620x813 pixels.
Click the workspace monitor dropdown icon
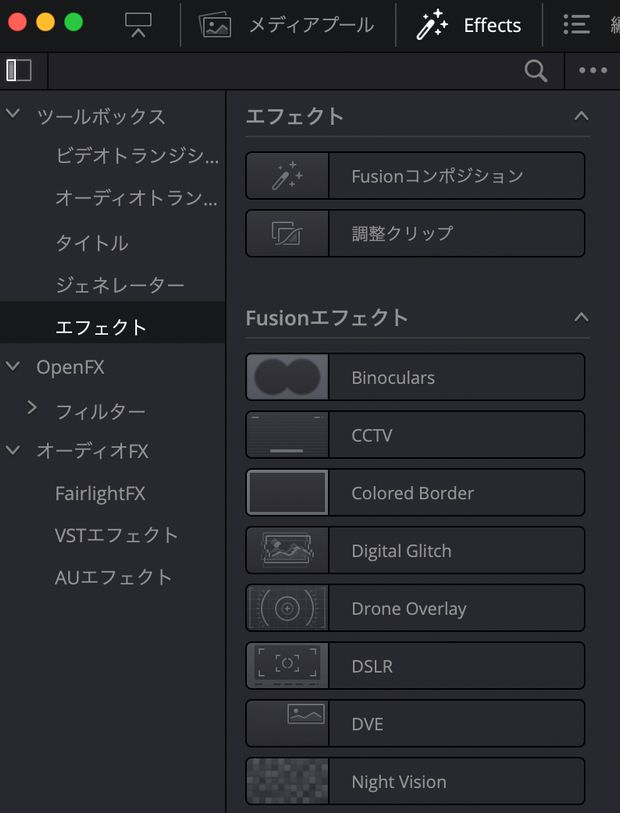tap(138, 24)
